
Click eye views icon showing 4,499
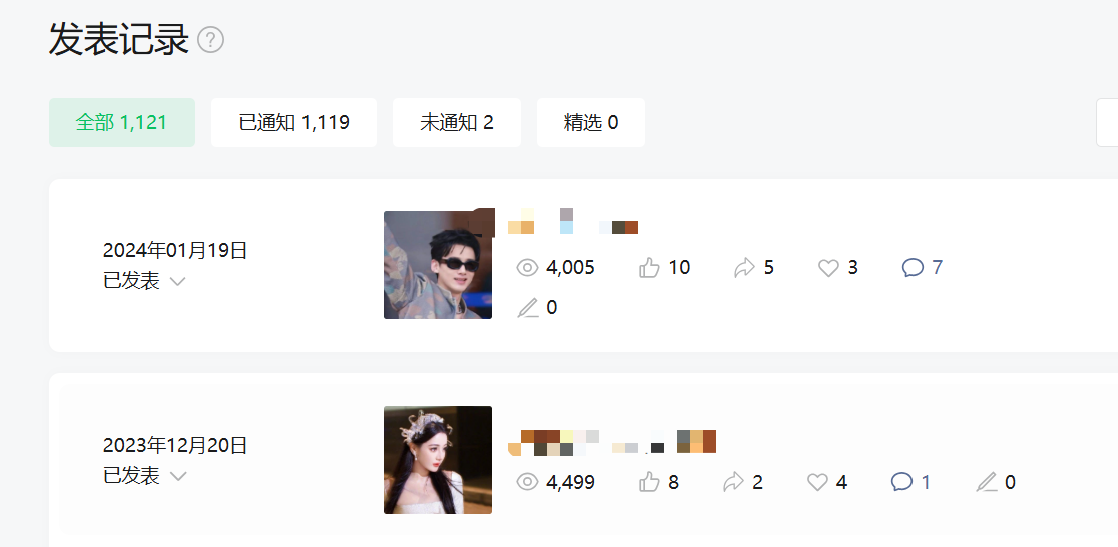[x=527, y=483]
